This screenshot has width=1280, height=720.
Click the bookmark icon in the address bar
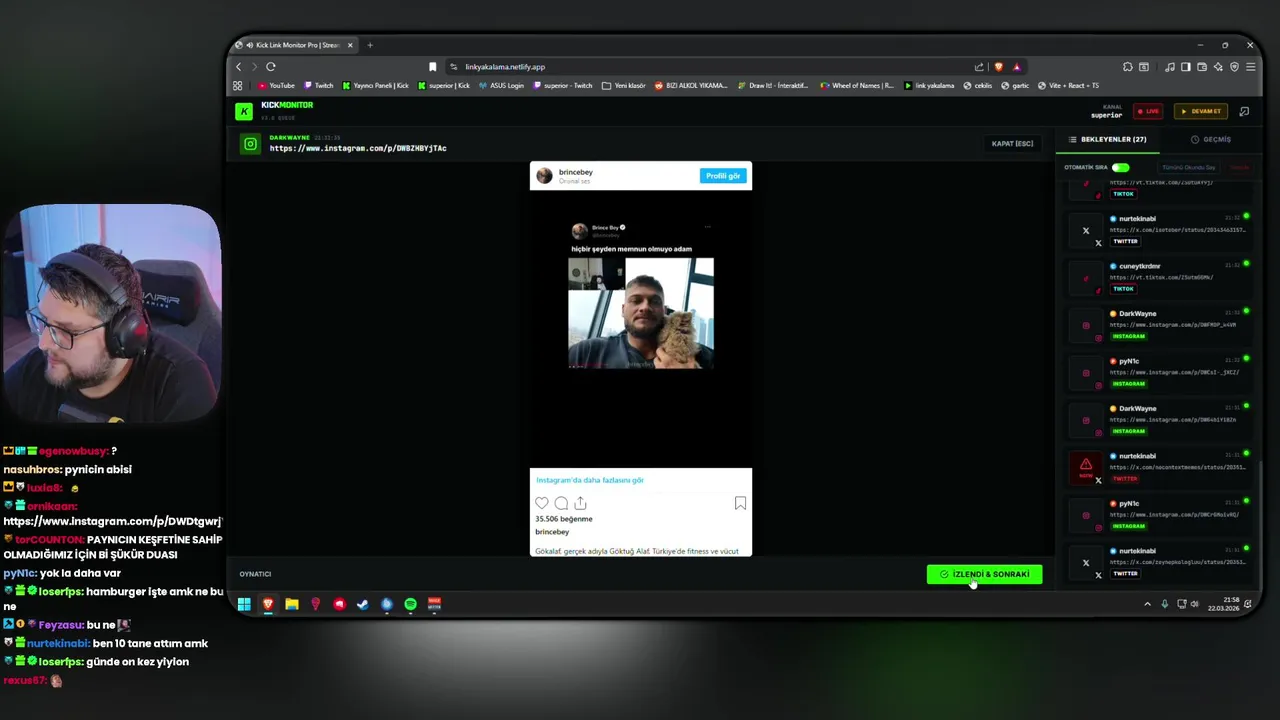click(x=432, y=67)
